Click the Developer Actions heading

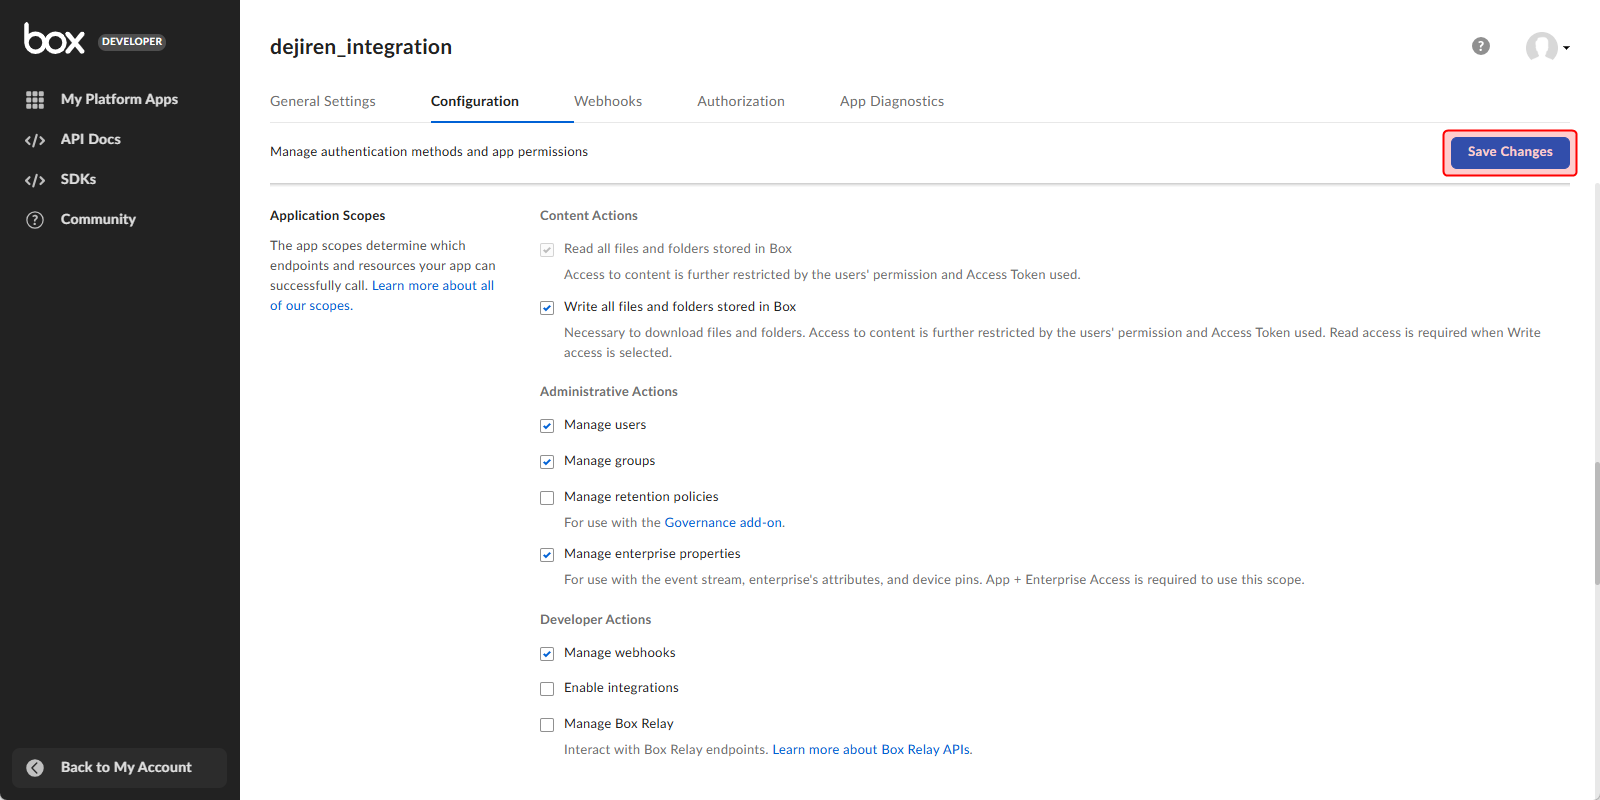coord(595,619)
